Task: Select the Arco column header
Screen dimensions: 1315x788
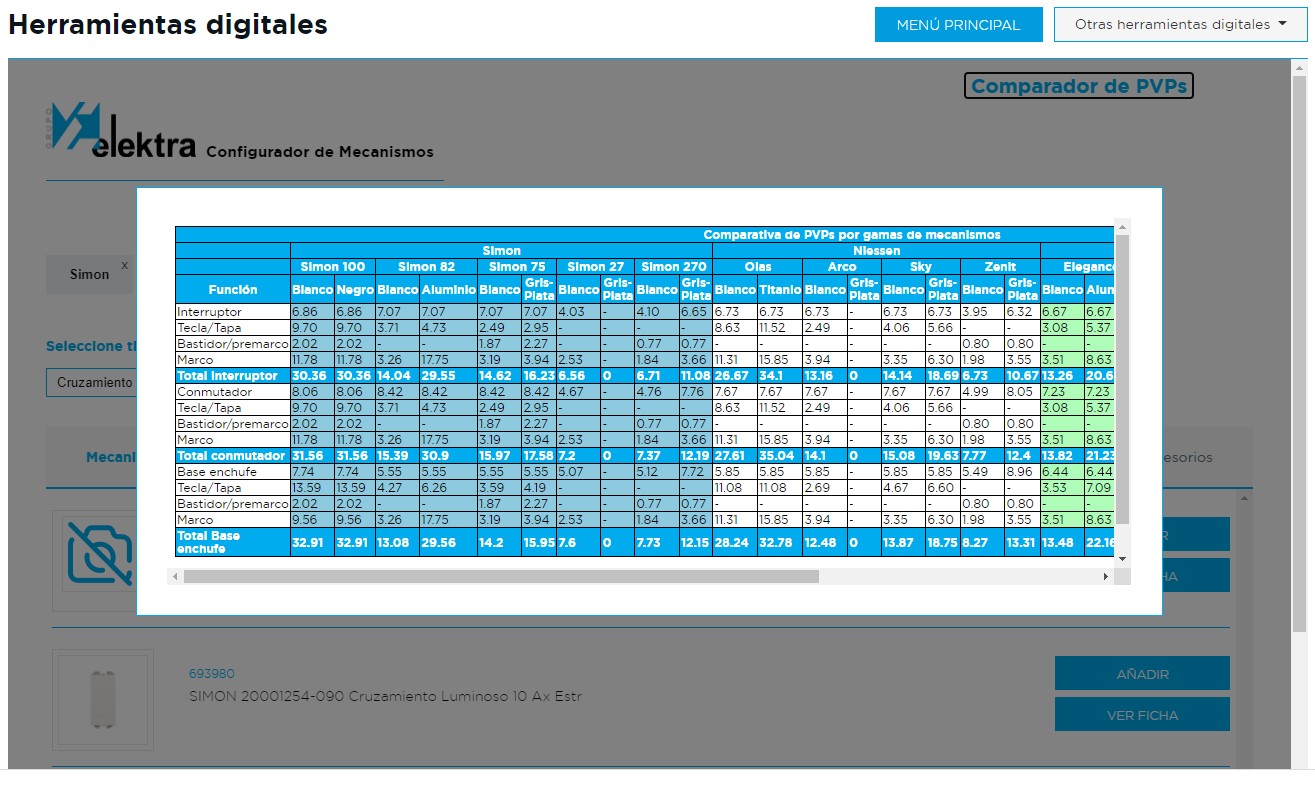Action: [x=841, y=267]
